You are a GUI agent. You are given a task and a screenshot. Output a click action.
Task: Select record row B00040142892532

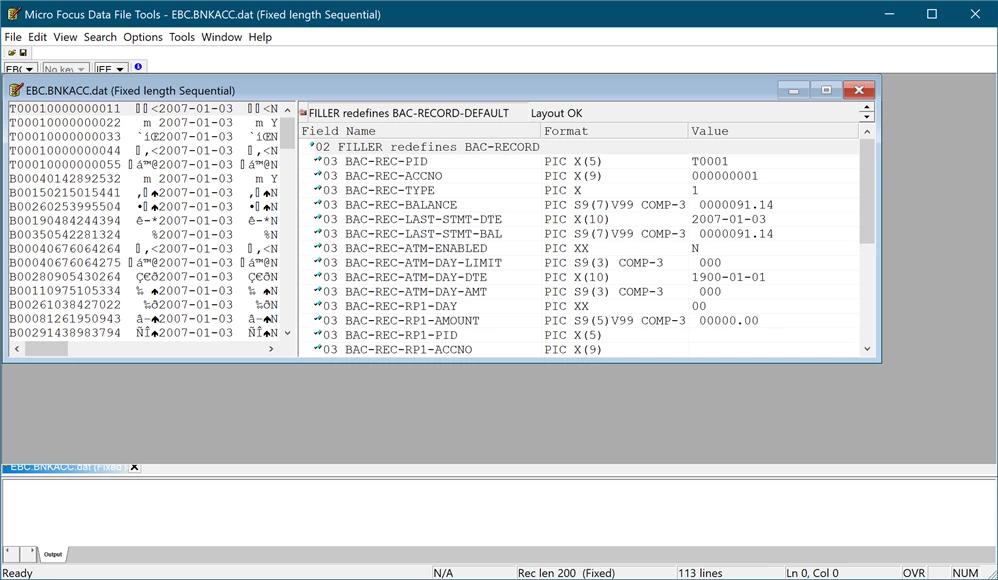[x=144, y=179]
